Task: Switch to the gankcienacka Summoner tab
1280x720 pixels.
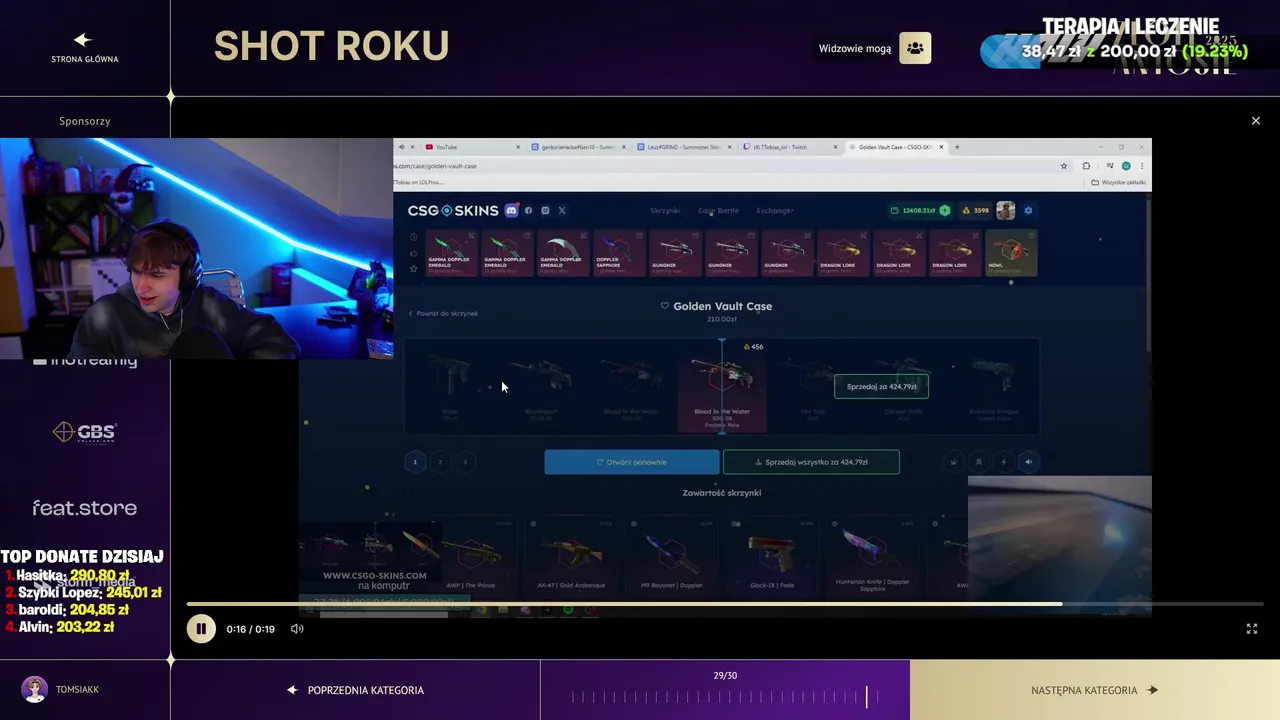Action: 575,147
